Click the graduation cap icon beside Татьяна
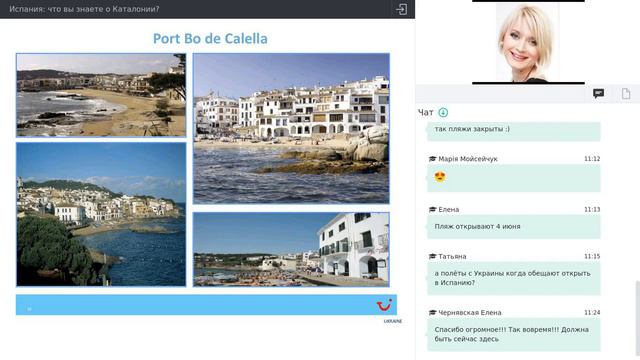This screenshot has width=640, height=360. 433,256
